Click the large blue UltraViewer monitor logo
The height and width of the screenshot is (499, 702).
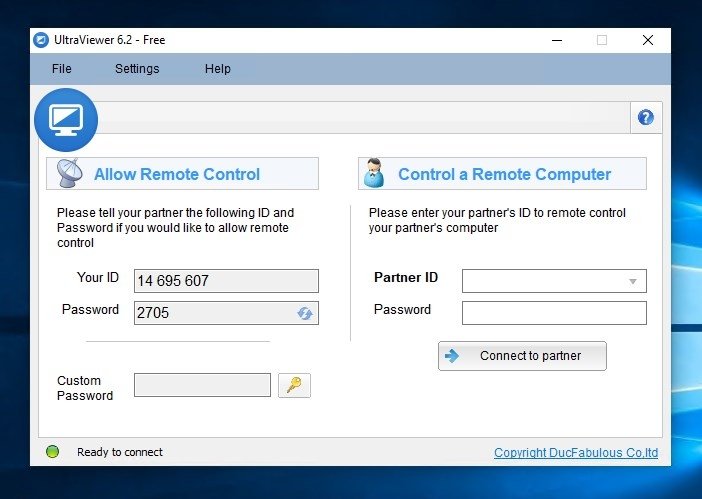point(66,120)
